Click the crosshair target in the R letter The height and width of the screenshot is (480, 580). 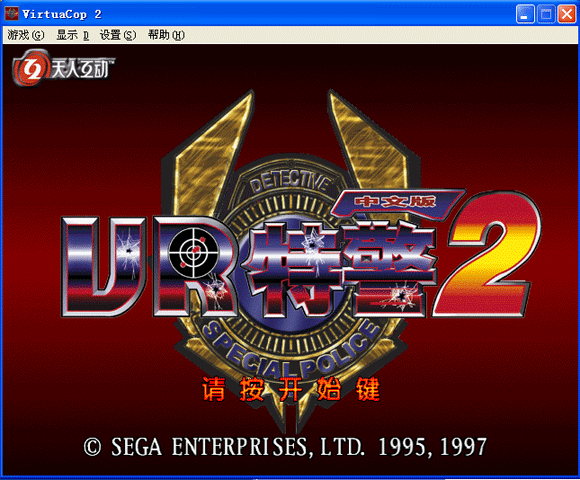click(x=193, y=253)
